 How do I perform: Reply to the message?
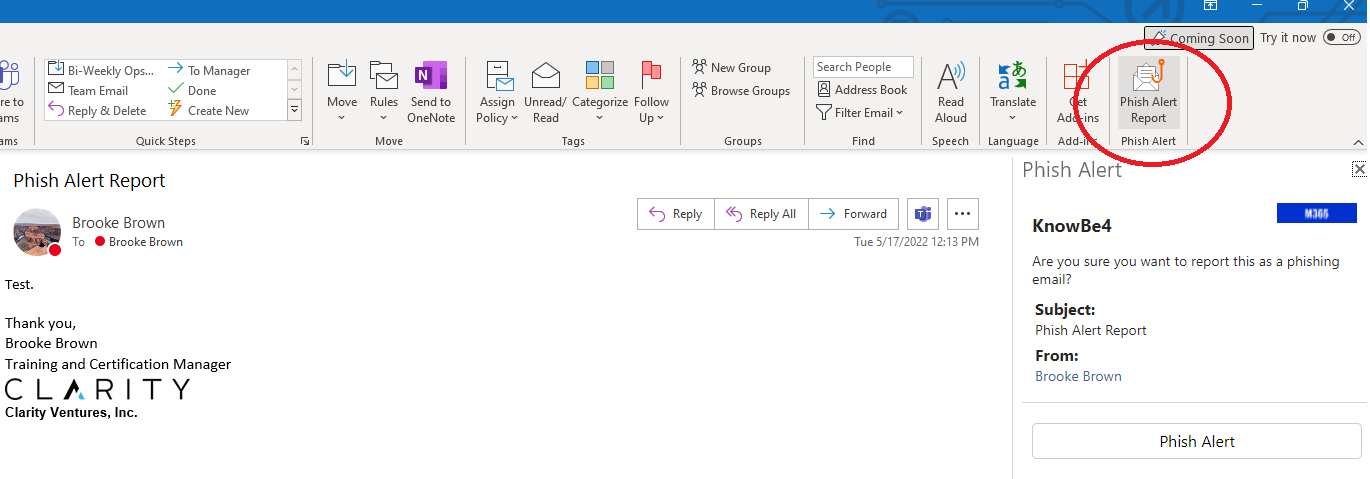pyautogui.click(x=676, y=213)
